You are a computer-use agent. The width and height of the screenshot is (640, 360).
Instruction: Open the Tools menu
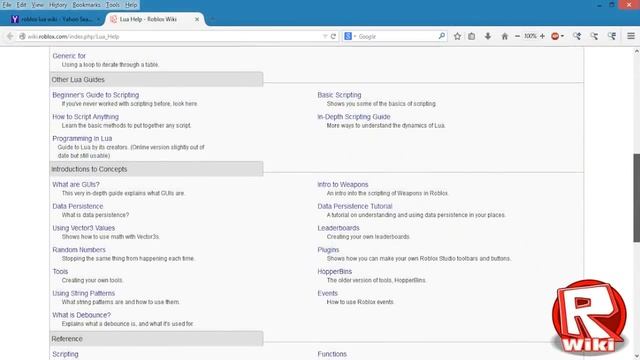click(113, 5)
